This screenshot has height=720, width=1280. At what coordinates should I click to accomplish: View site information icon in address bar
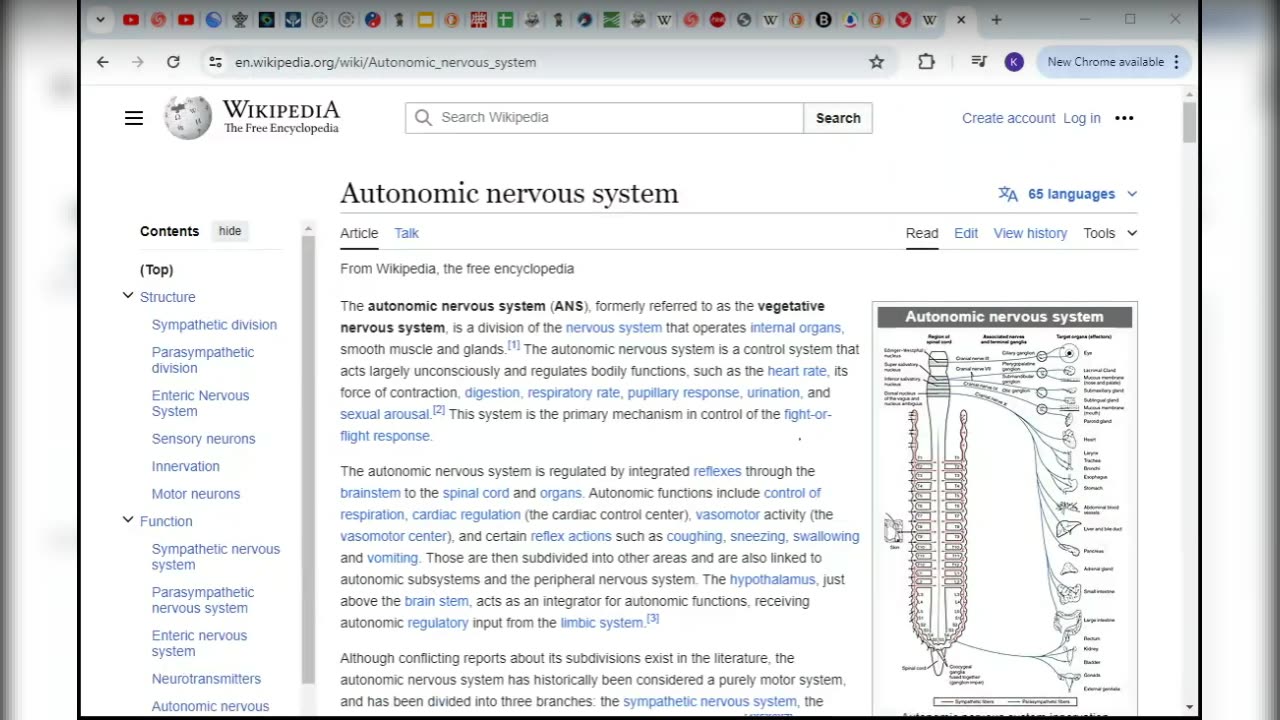pos(215,62)
